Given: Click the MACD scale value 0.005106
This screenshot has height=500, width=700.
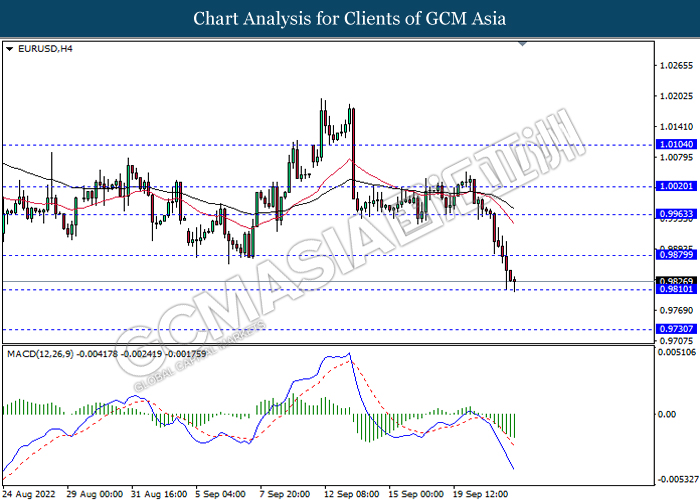Looking at the screenshot, I should point(677,352).
